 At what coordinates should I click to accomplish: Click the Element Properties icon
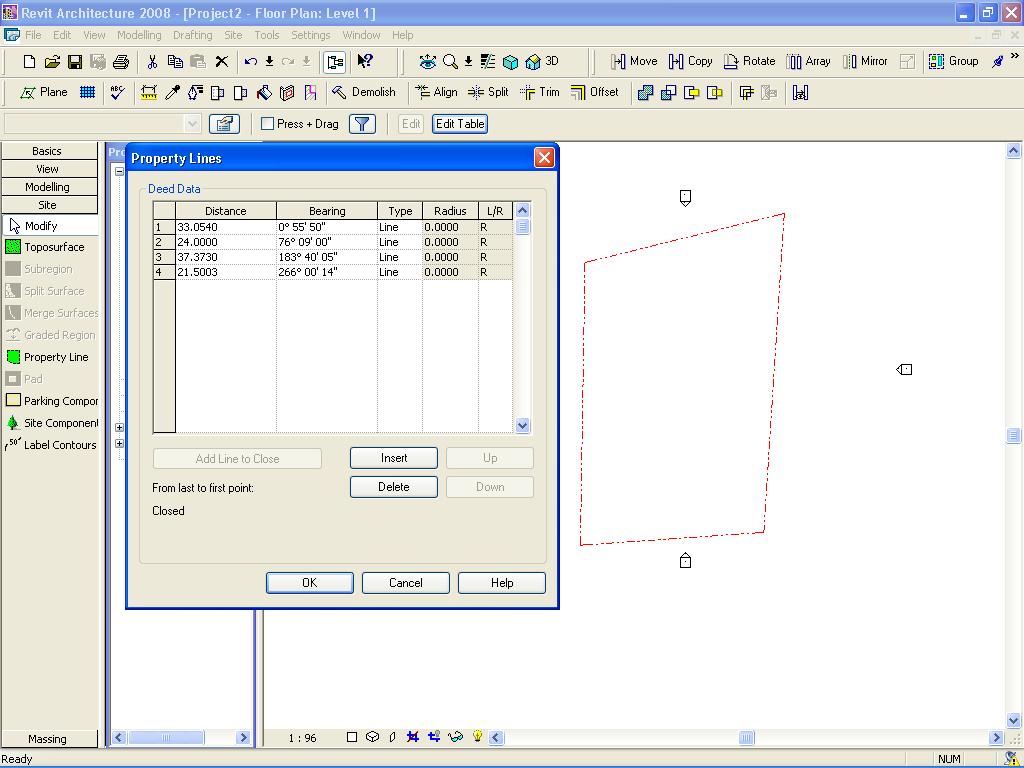coord(224,124)
